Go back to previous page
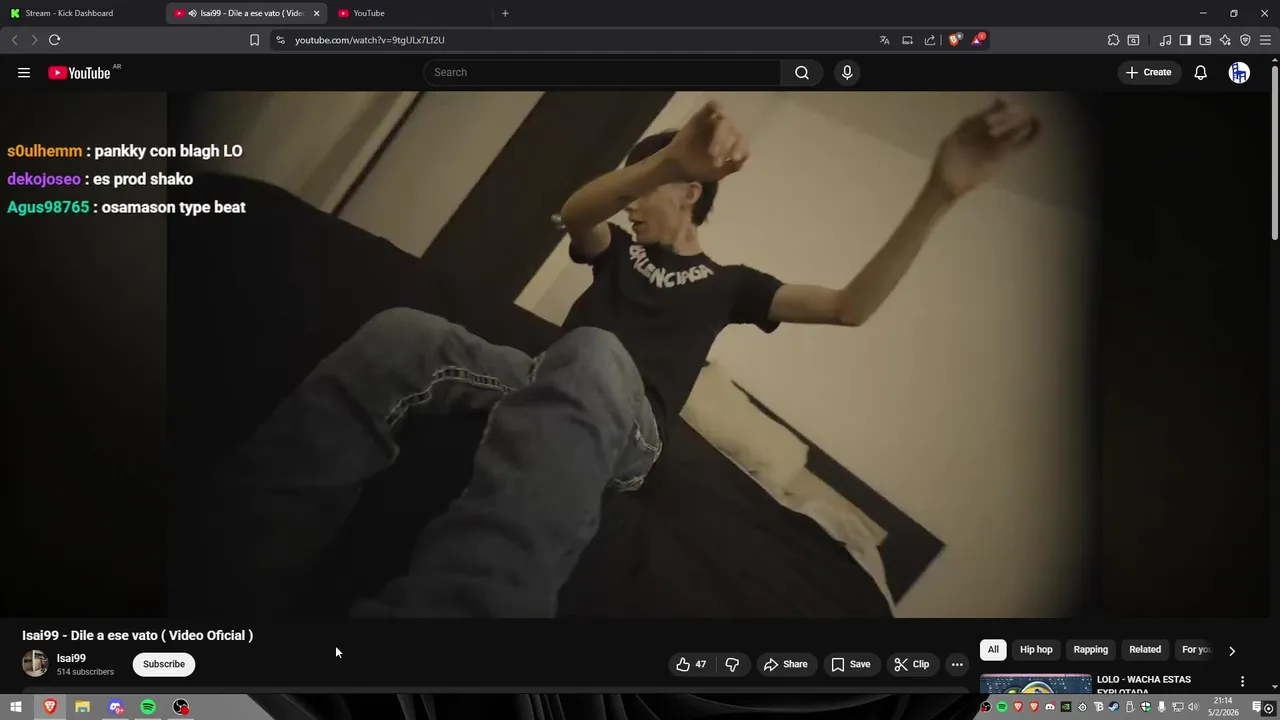 click(14, 40)
